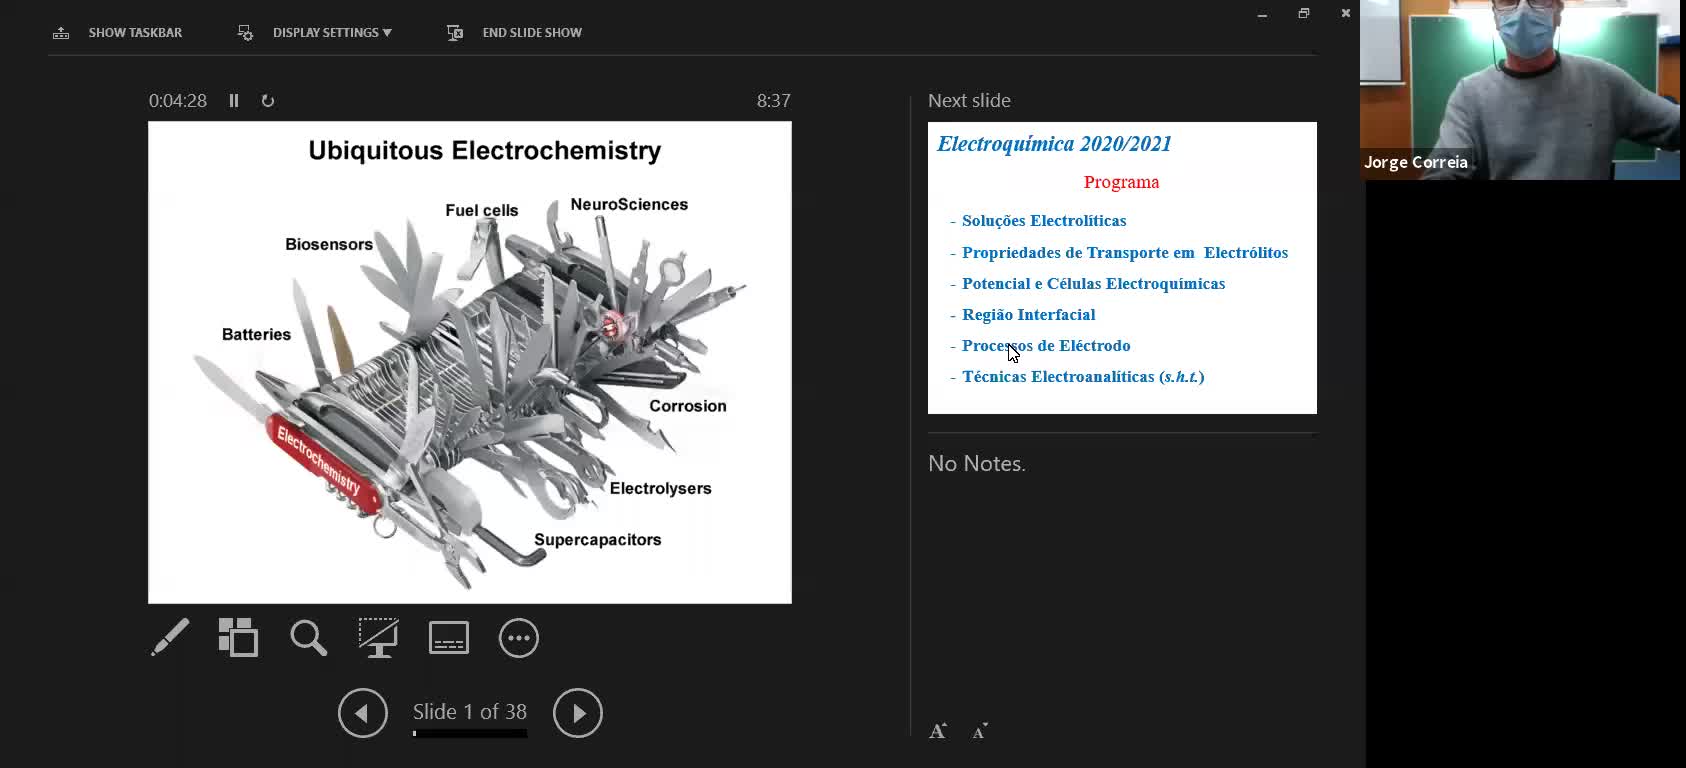Open more slide show options menu
The image size is (1686, 768).
point(519,638)
